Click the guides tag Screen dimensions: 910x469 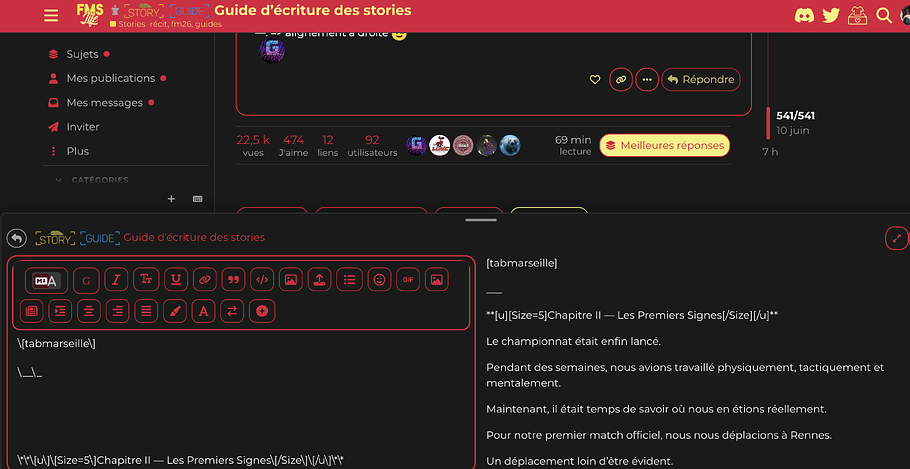click(209, 24)
